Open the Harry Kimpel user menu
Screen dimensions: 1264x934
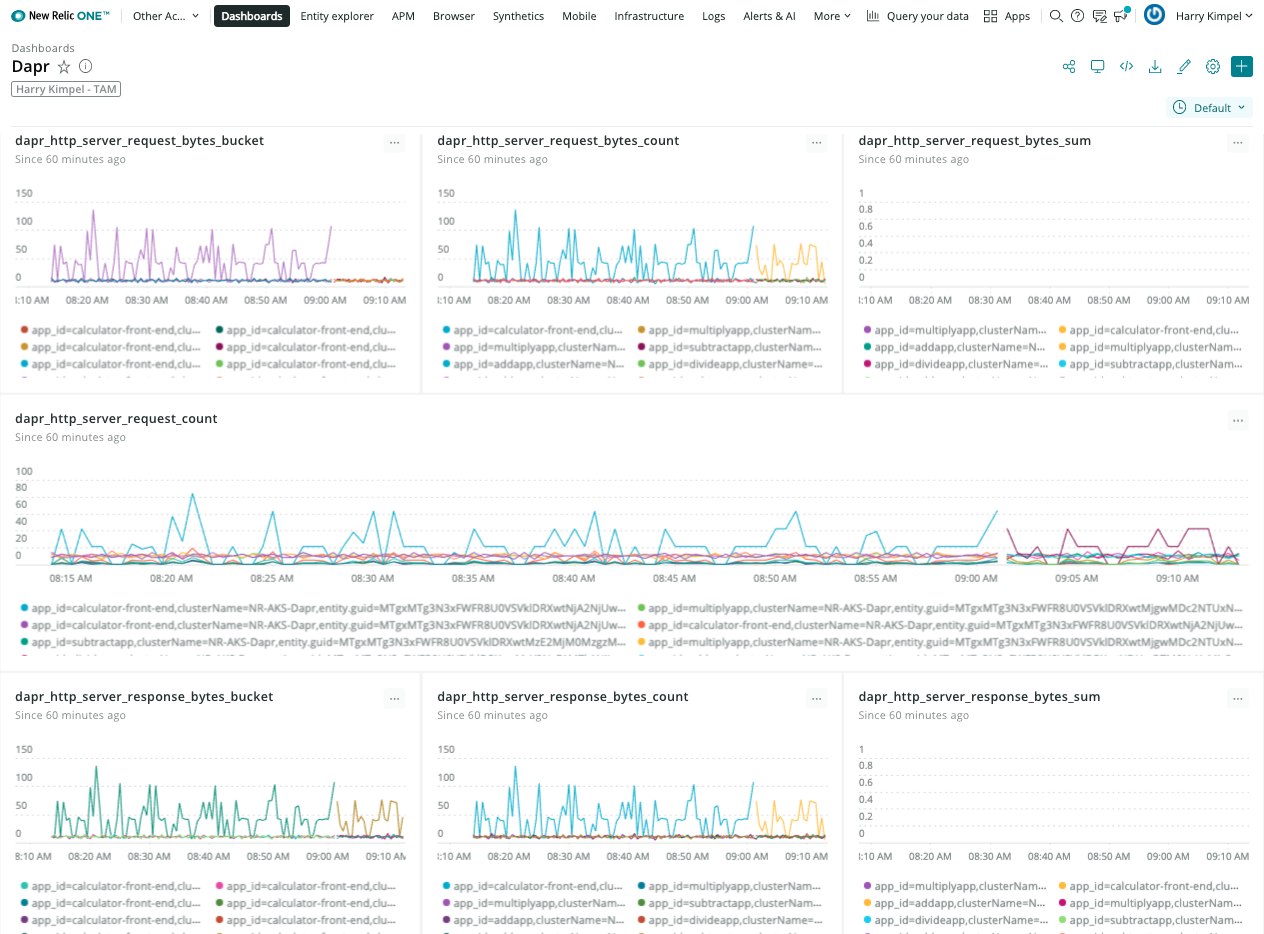pos(1213,16)
